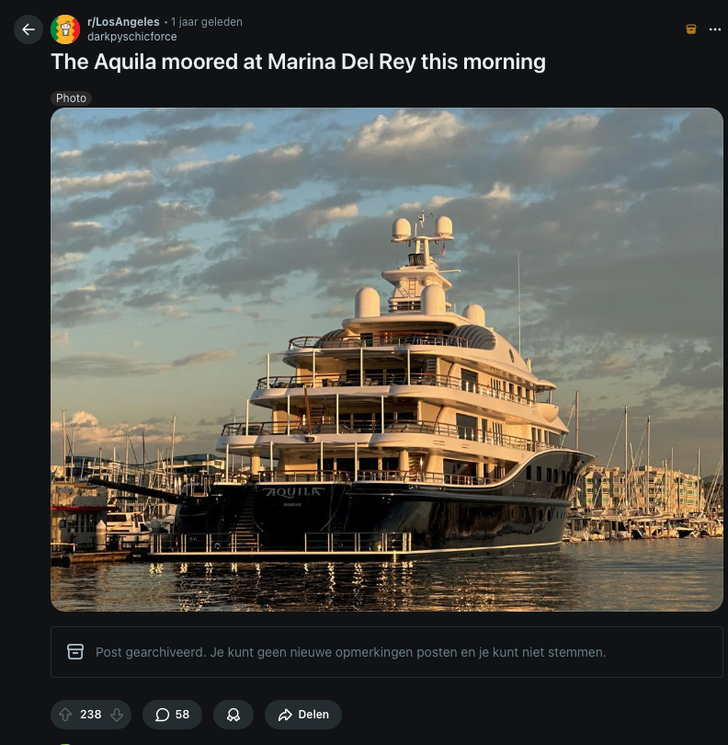Click the 58 comments count
The height and width of the screenshot is (745, 728).
[182, 714]
